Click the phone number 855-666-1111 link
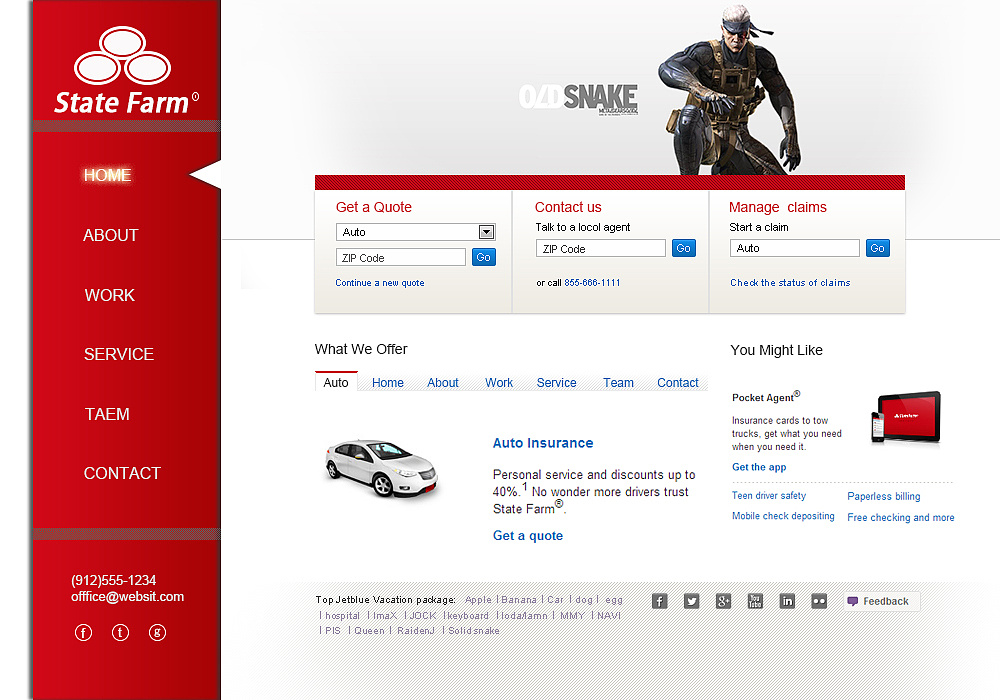The width and height of the screenshot is (1000, 700). tap(592, 282)
